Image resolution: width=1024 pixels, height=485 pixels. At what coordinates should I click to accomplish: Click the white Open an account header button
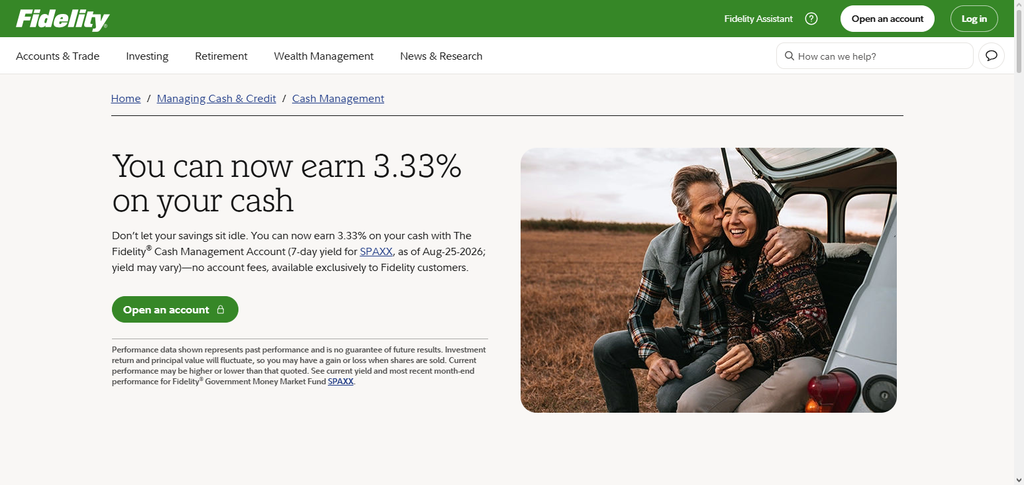[887, 19]
